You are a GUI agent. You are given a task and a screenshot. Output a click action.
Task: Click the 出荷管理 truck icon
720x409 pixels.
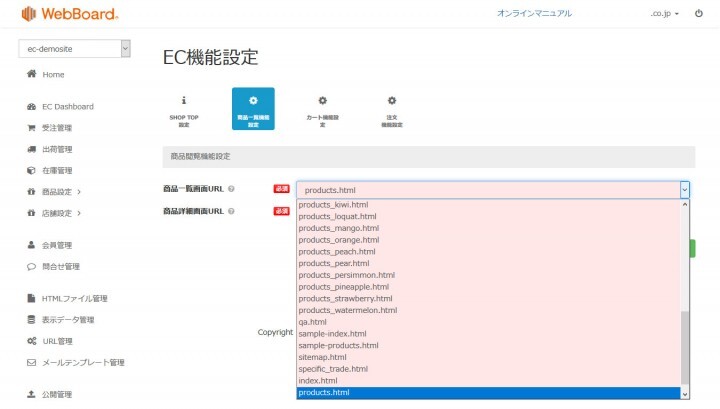coord(31,149)
